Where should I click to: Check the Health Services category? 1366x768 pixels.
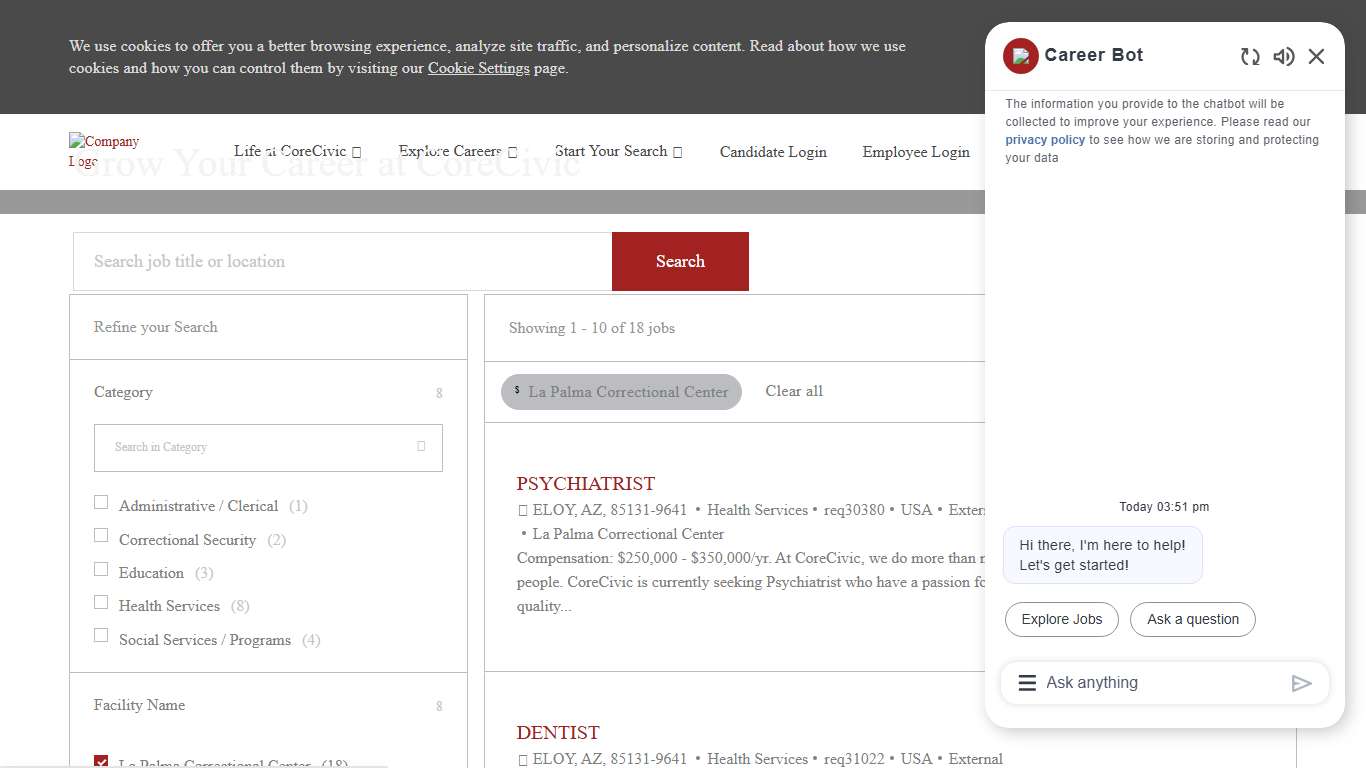pos(101,602)
